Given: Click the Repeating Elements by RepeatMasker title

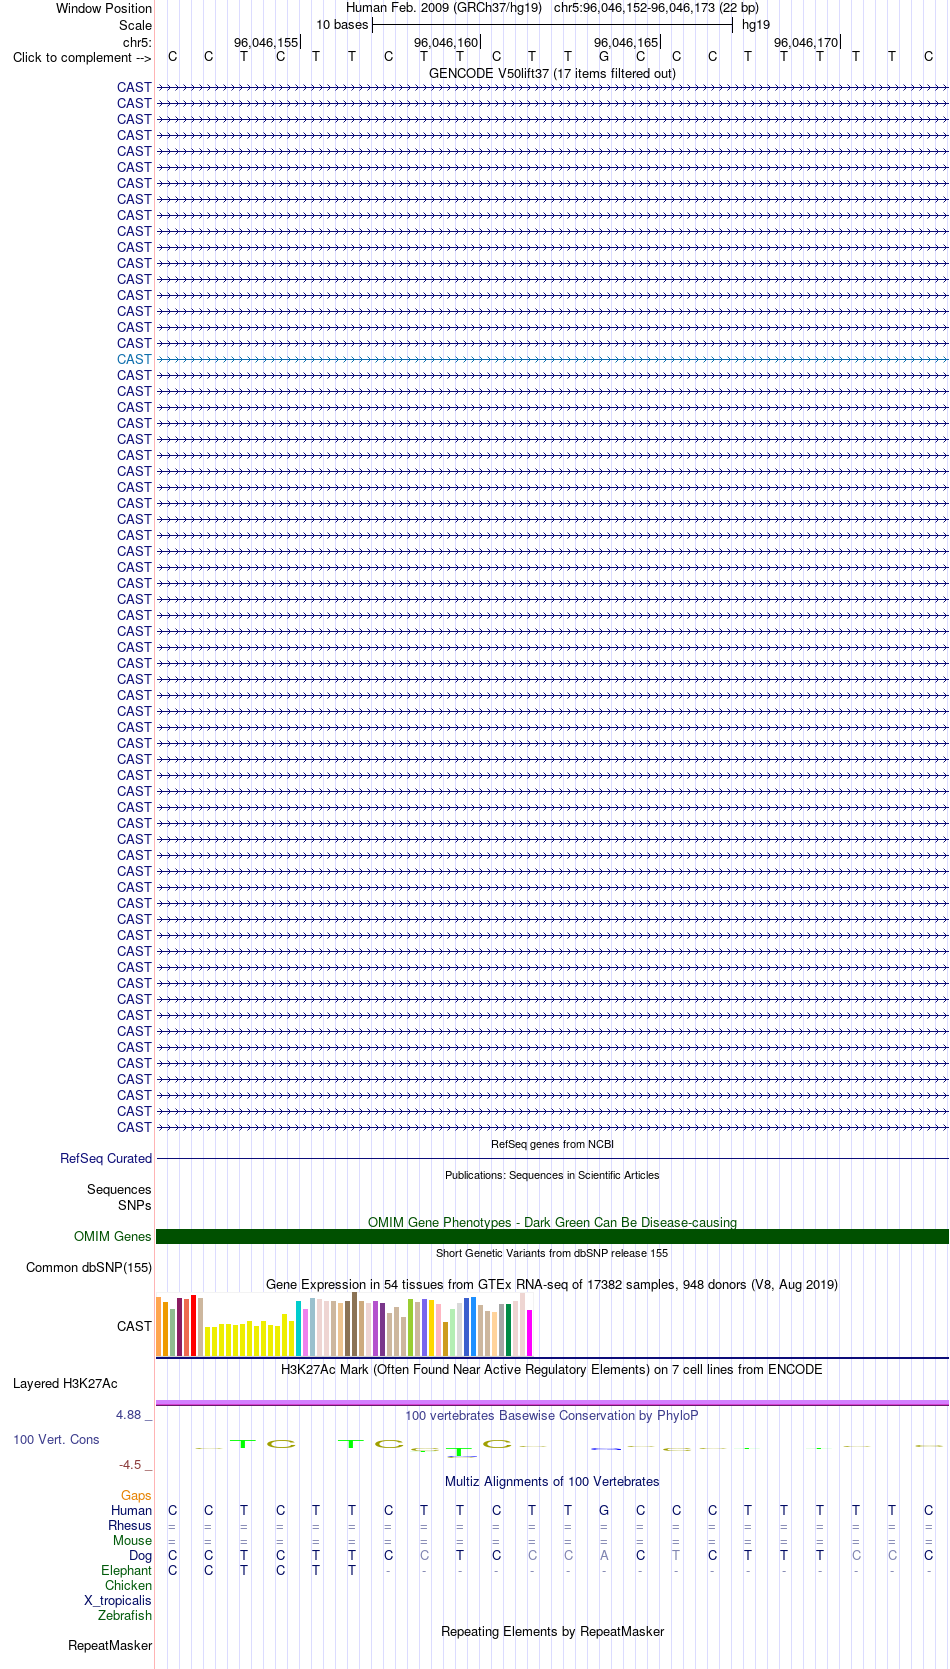Looking at the screenshot, I should coord(552,1631).
